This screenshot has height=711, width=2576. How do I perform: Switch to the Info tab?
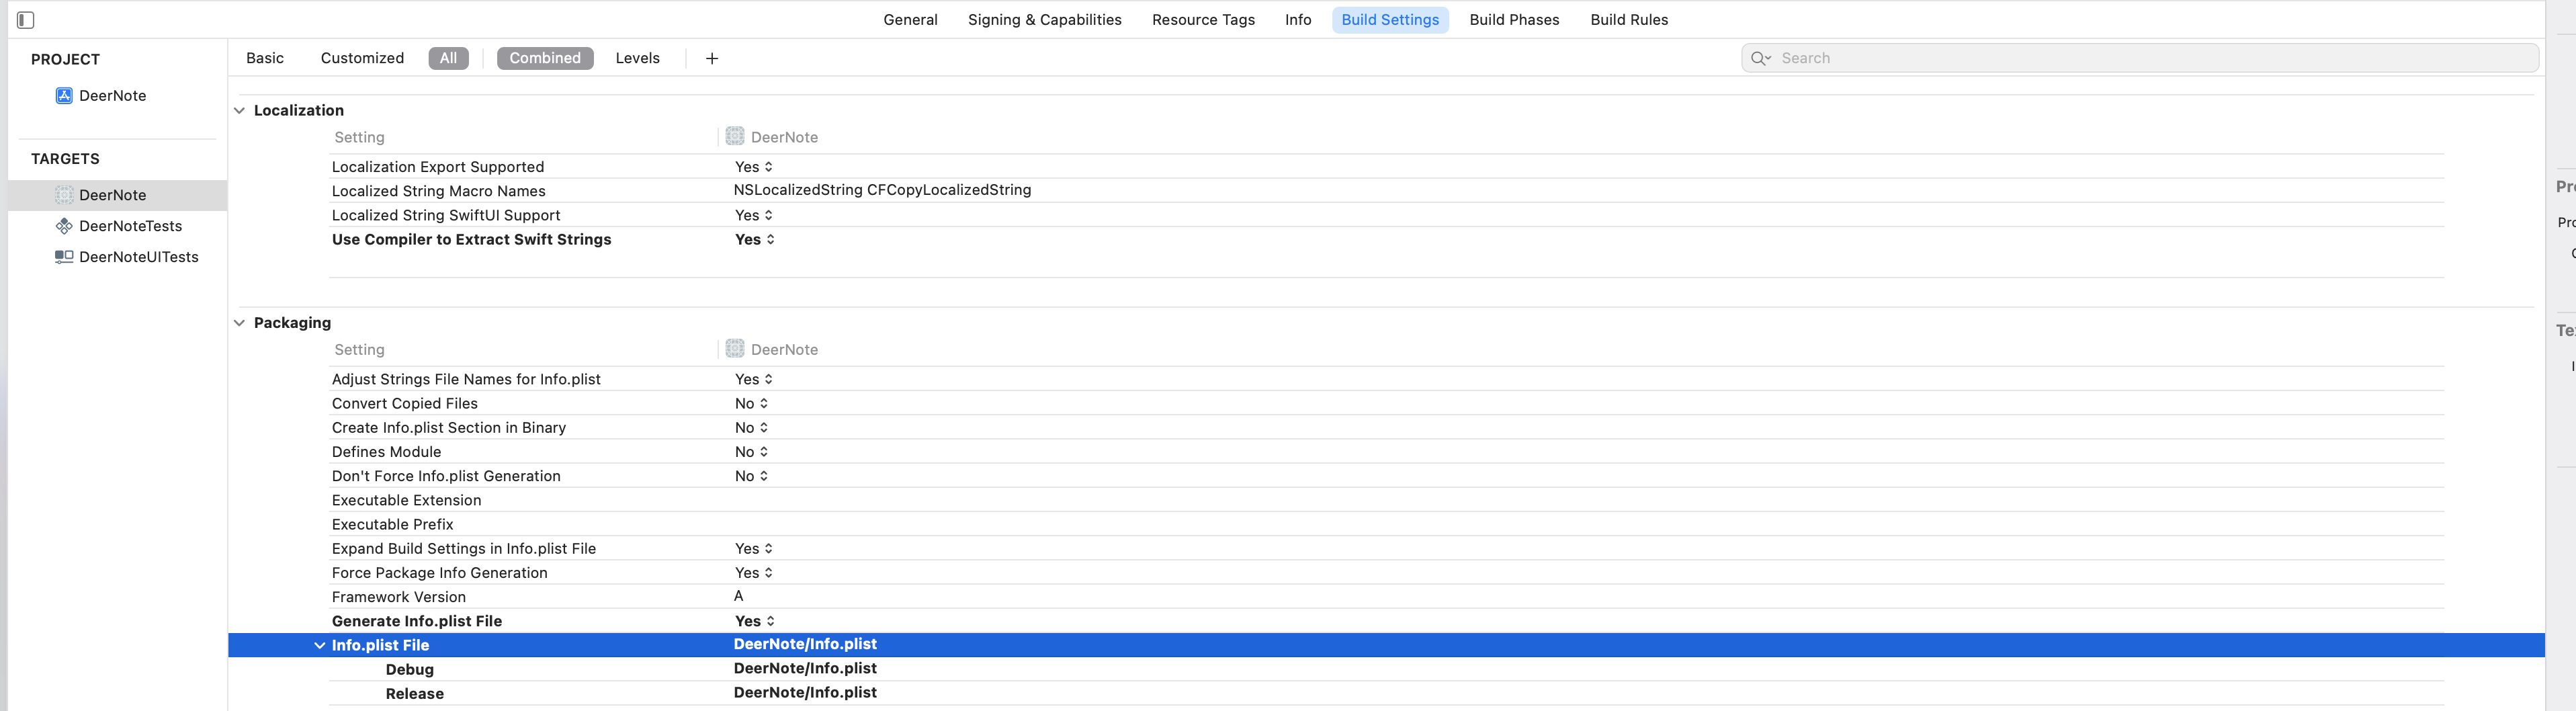(1298, 20)
